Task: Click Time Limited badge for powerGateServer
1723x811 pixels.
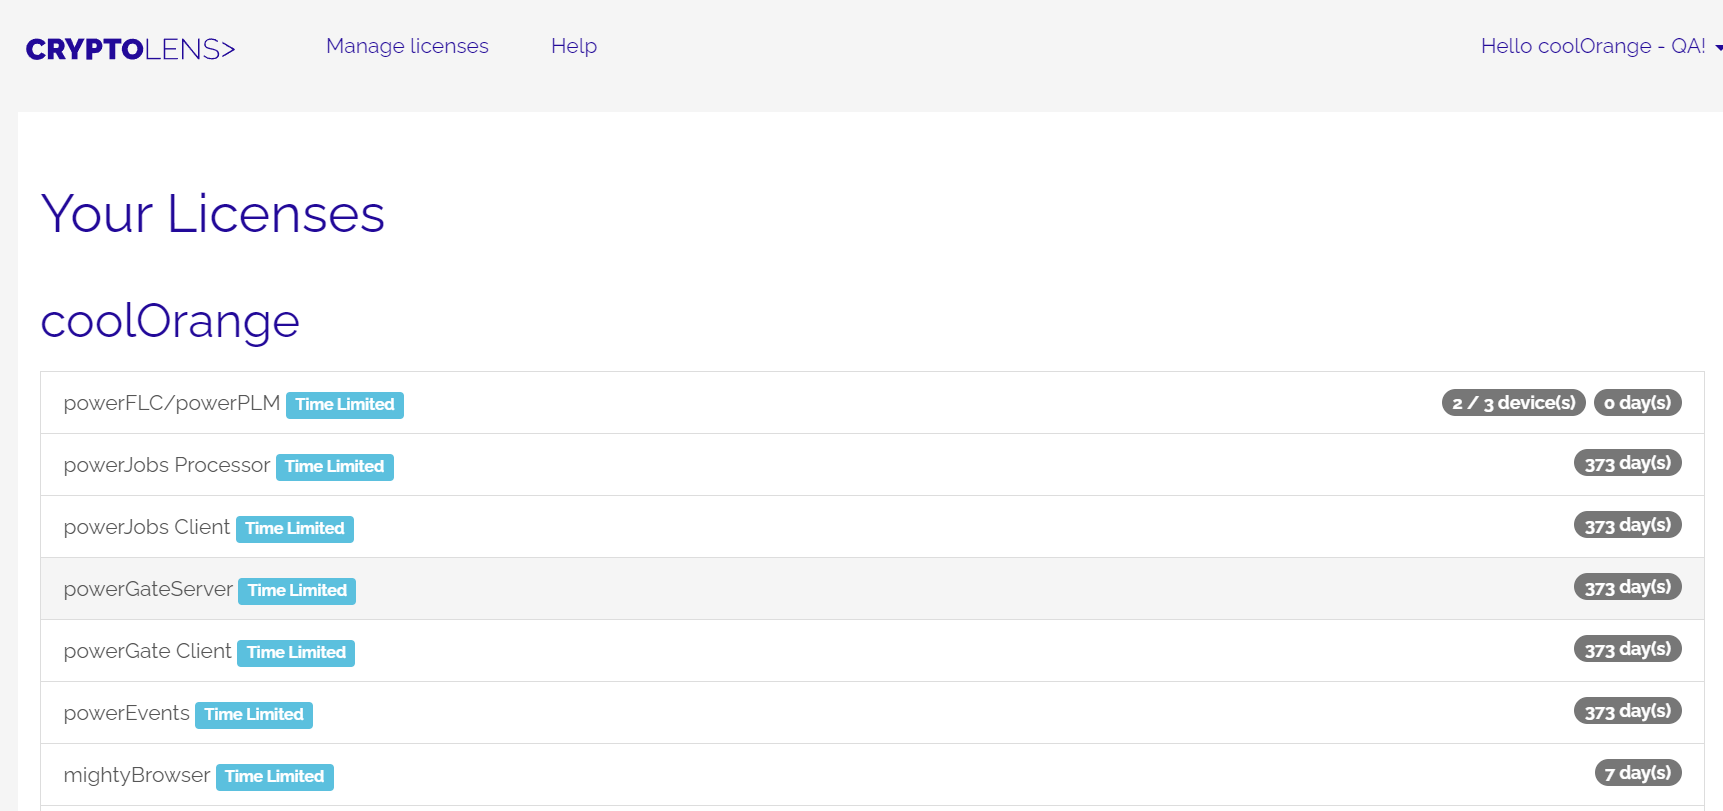Action: [297, 591]
